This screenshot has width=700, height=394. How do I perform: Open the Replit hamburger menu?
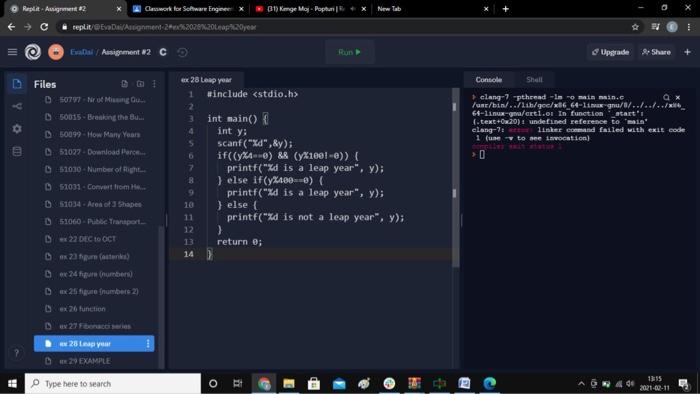(x=12, y=52)
